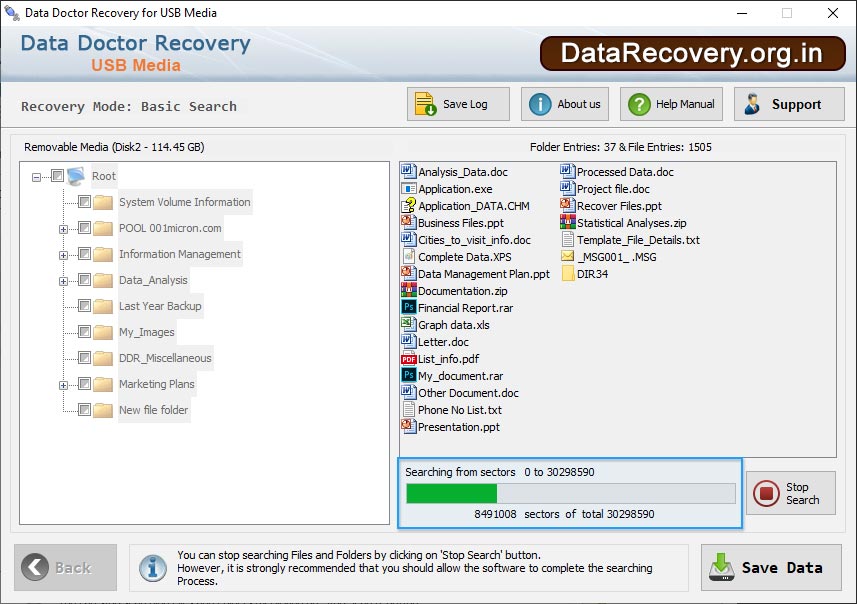Click the PowerPoint icon of Recover Files.ppt
The height and width of the screenshot is (604, 857).
[x=567, y=206]
